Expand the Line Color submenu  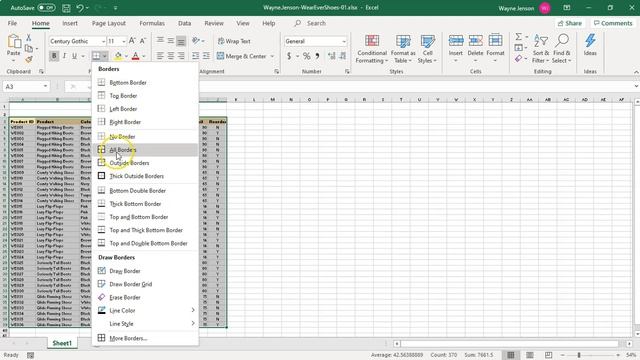click(x=193, y=310)
